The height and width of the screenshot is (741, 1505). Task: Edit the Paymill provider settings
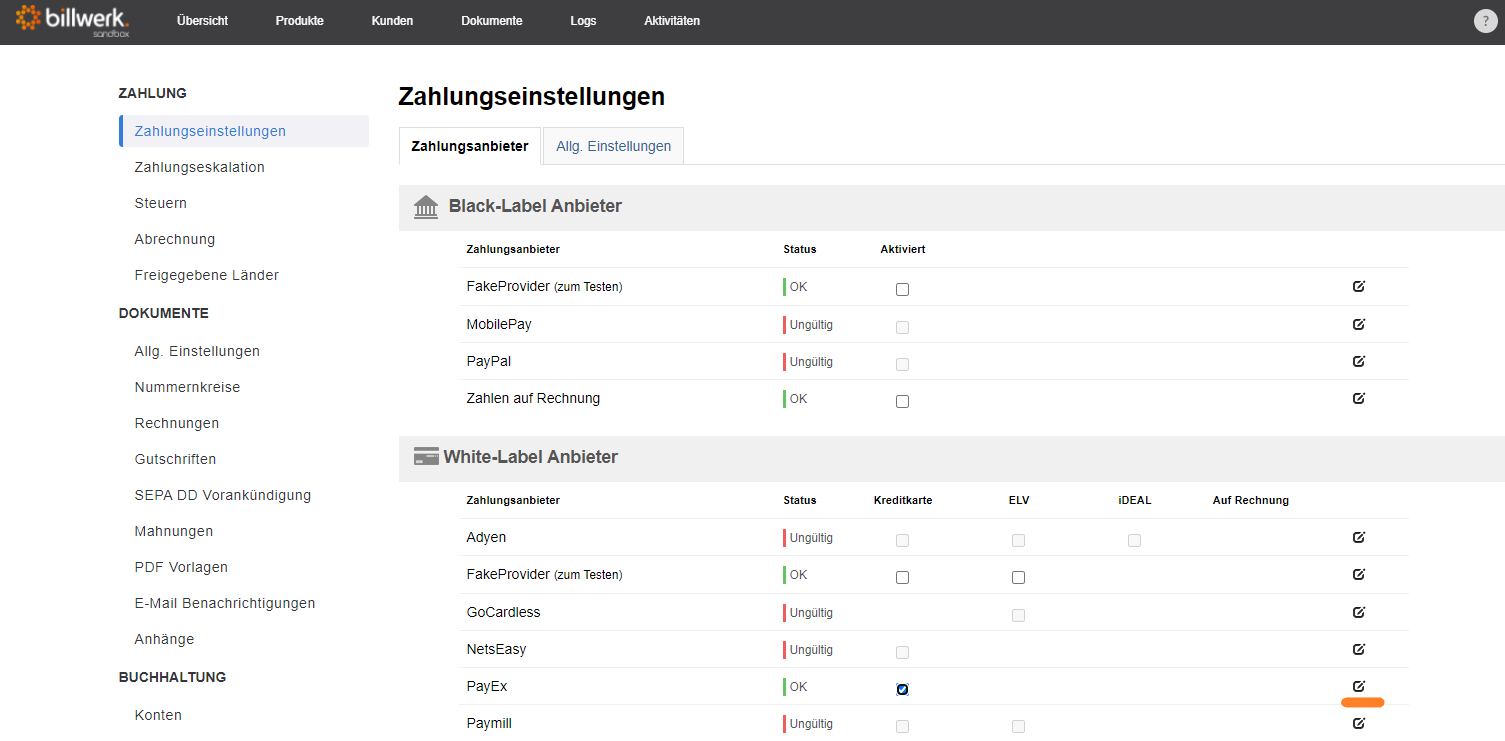pos(1358,723)
